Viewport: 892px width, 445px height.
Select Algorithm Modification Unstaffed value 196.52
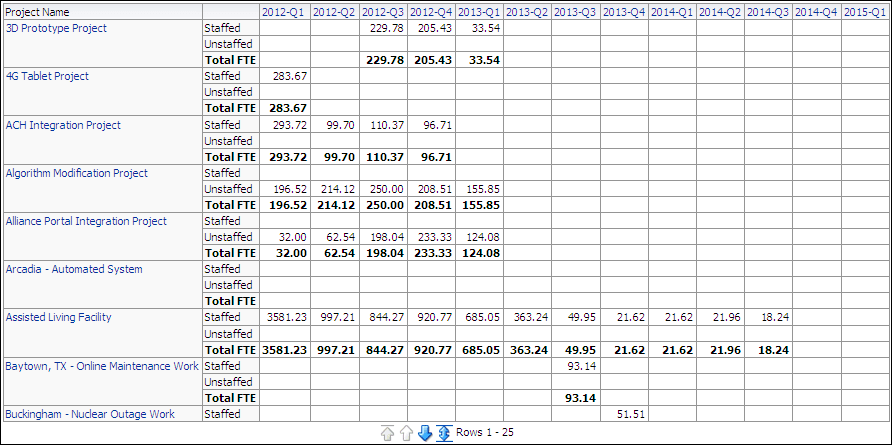(x=290, y=189)
